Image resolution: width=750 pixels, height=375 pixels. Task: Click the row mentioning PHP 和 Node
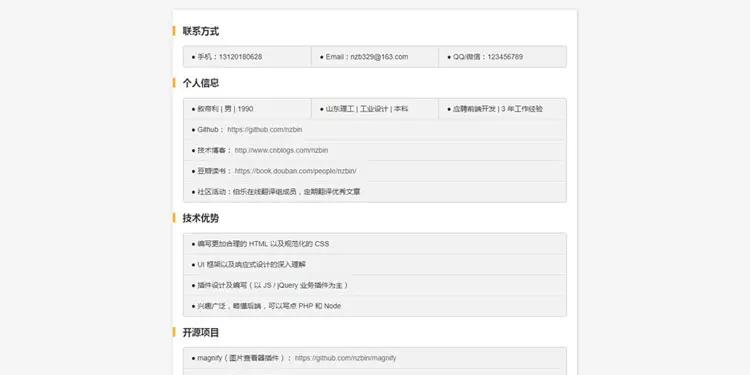coord(375,306)
